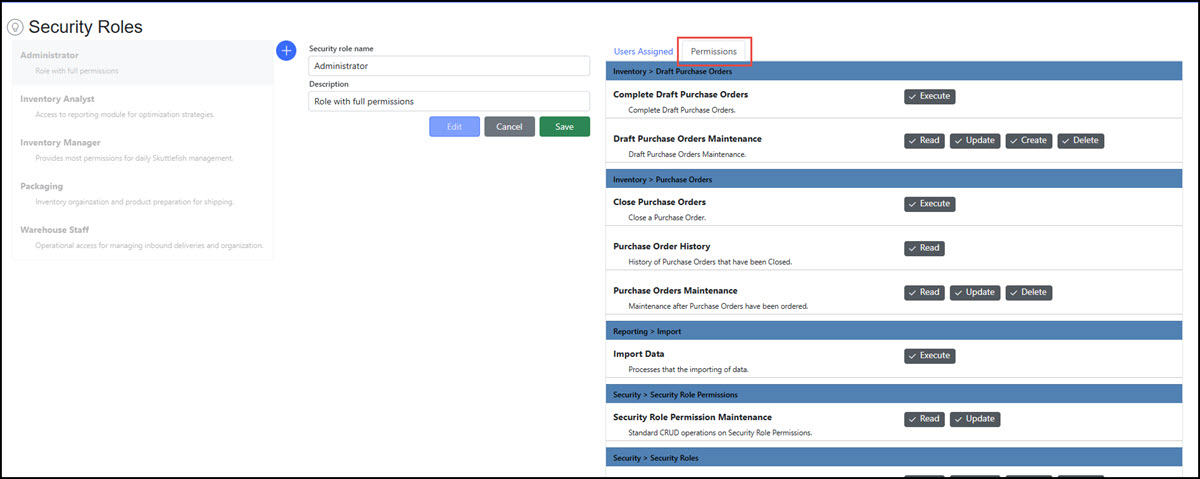The width and height of the screenshot is (1200, 479).
Task: Click the Description input field
Action: (x=449, y=101)
